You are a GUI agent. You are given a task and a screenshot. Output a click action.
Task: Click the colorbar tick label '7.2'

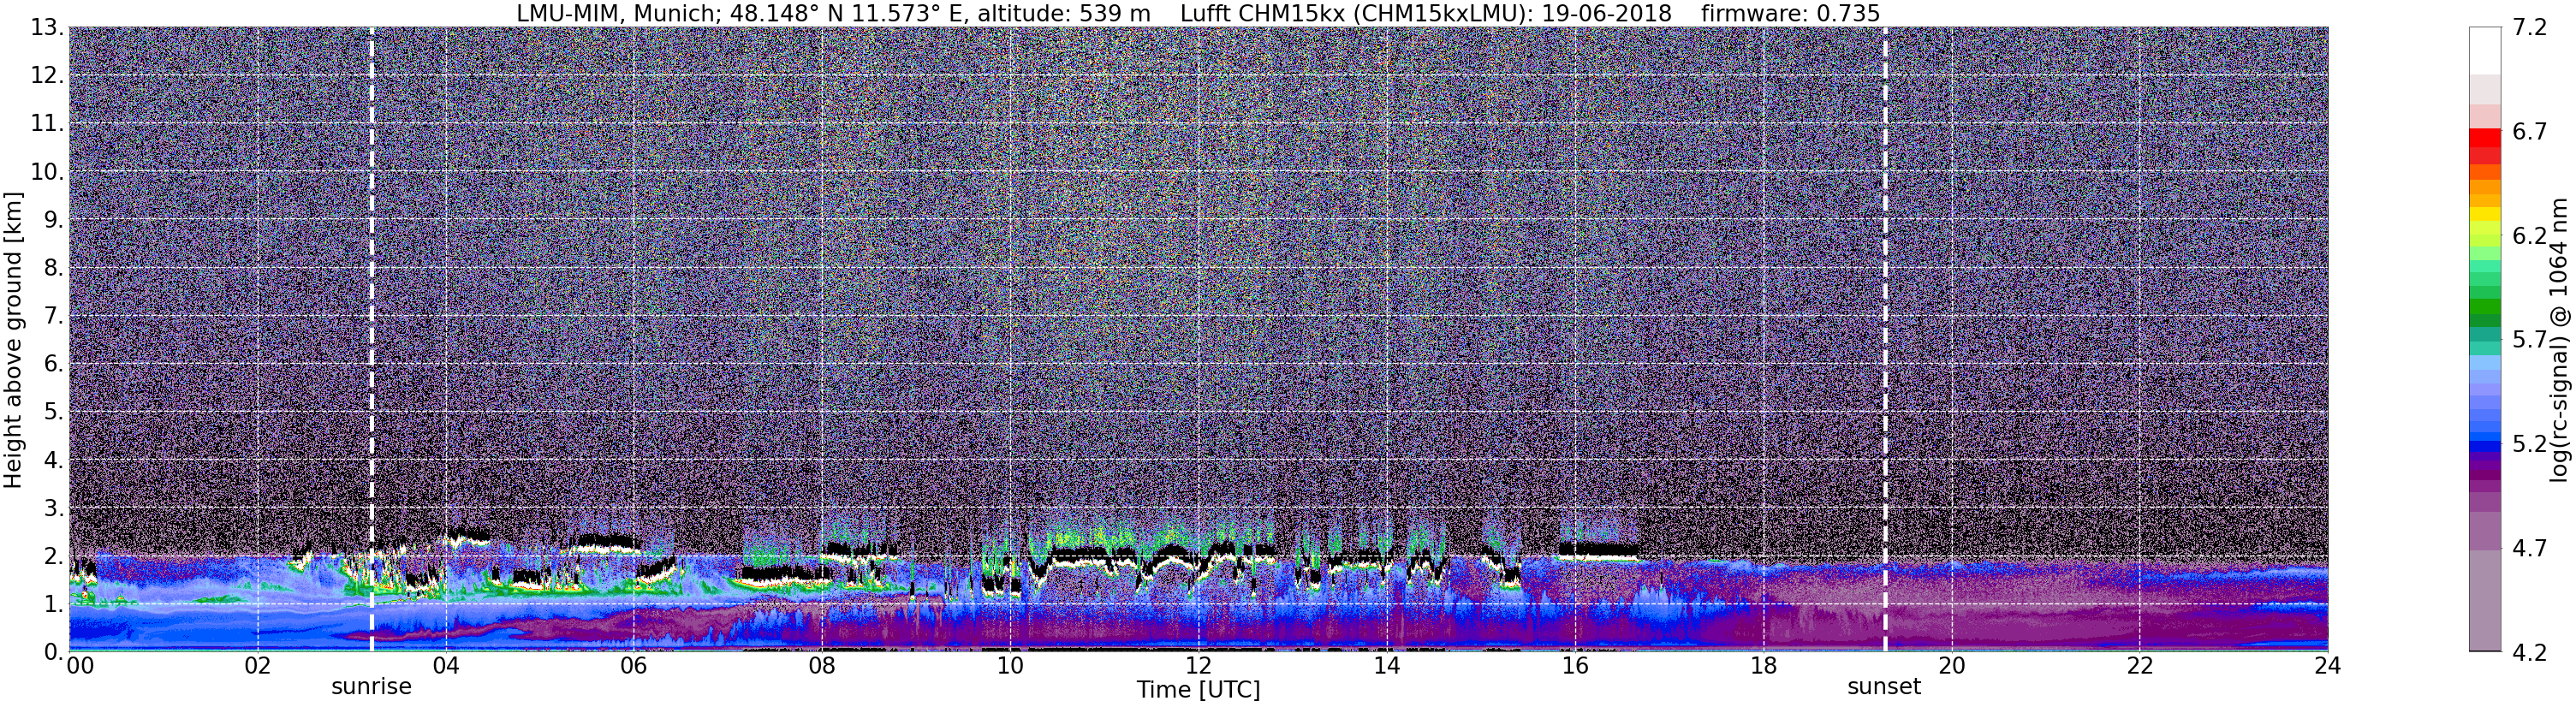2529,27
